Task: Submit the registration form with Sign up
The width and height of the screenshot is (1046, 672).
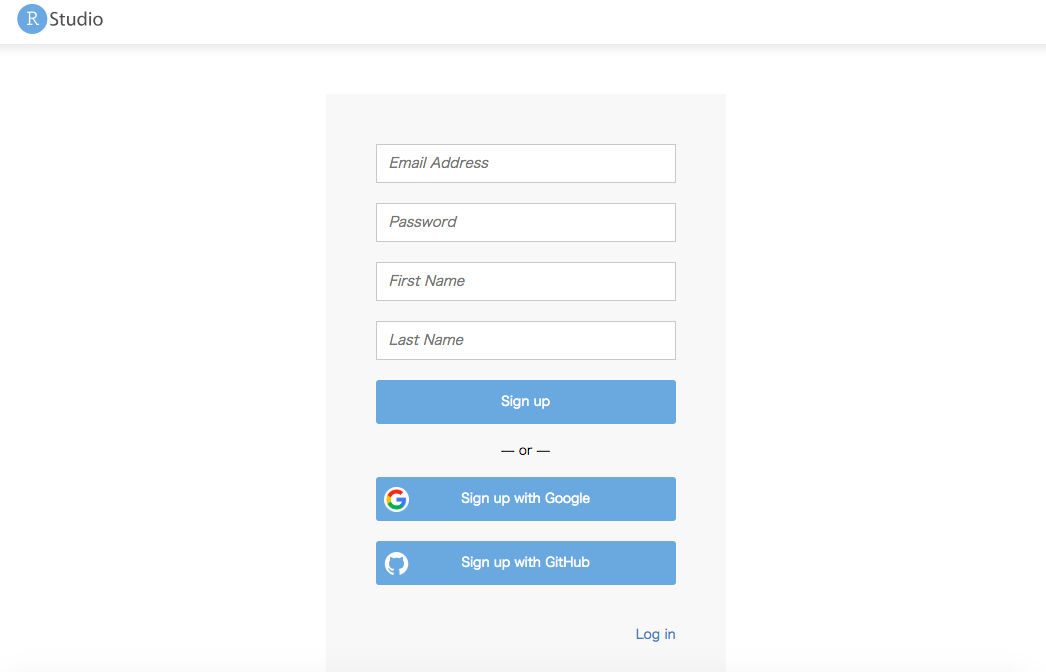Action: click(525, 402)
